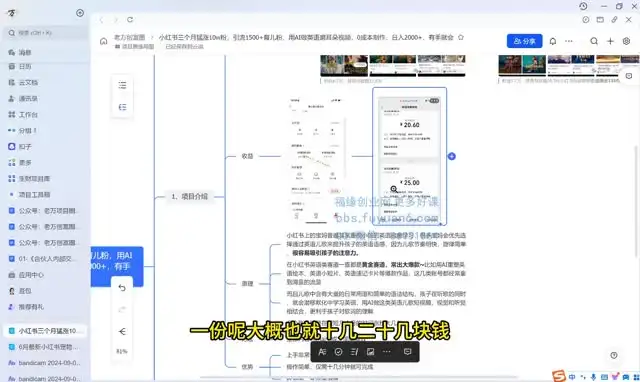Select tab 6月最新小红书宠物… in sidebar
640x382 pixels.
[45, 347]
